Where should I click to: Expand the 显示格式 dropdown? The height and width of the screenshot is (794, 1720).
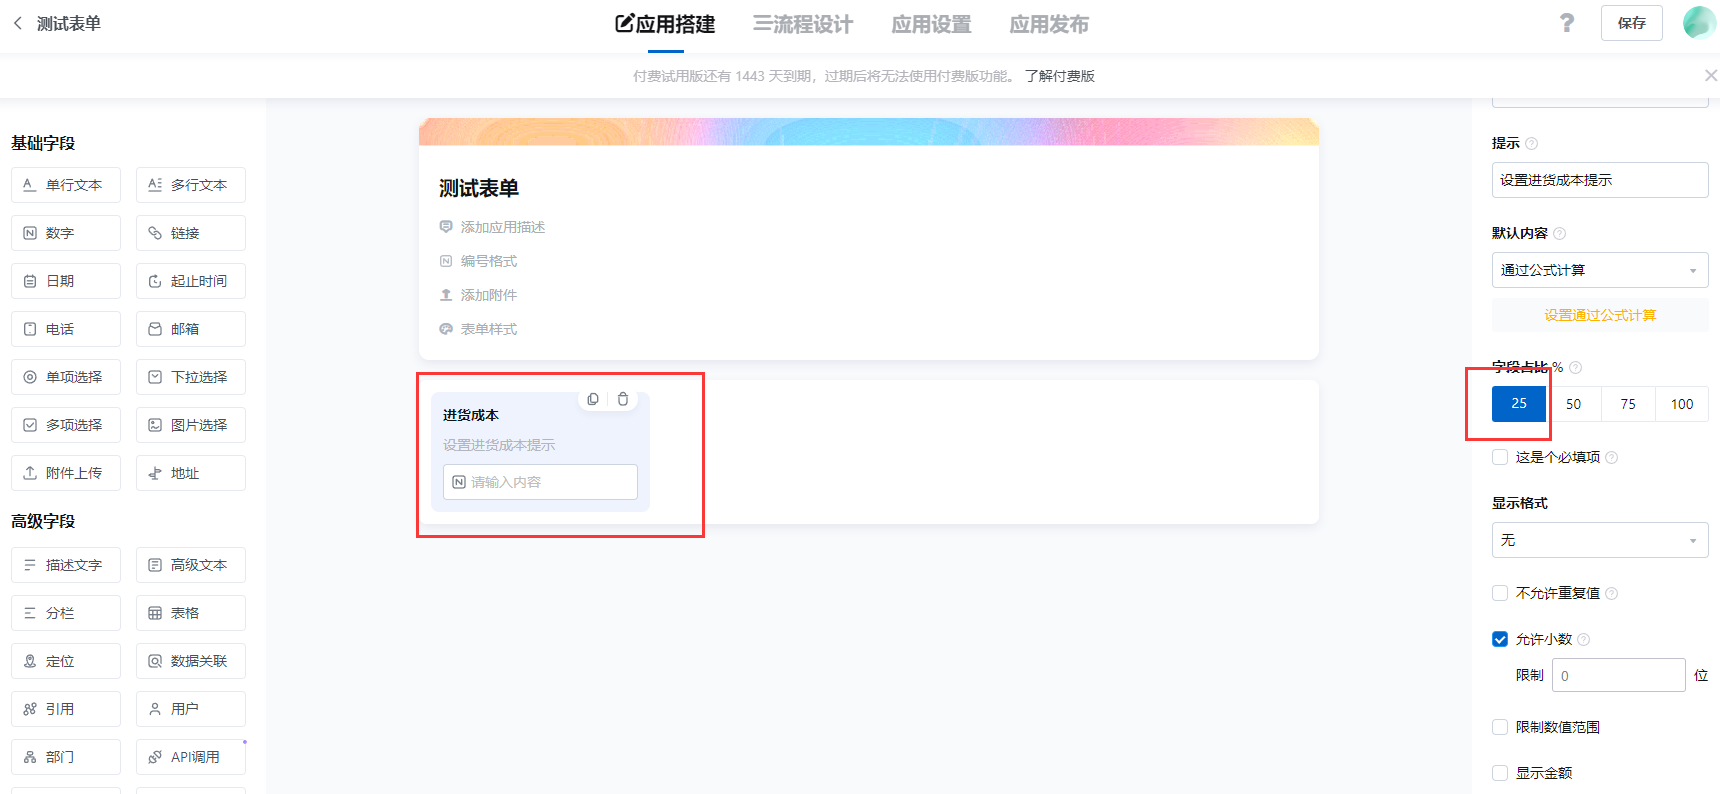(1599, 540)
